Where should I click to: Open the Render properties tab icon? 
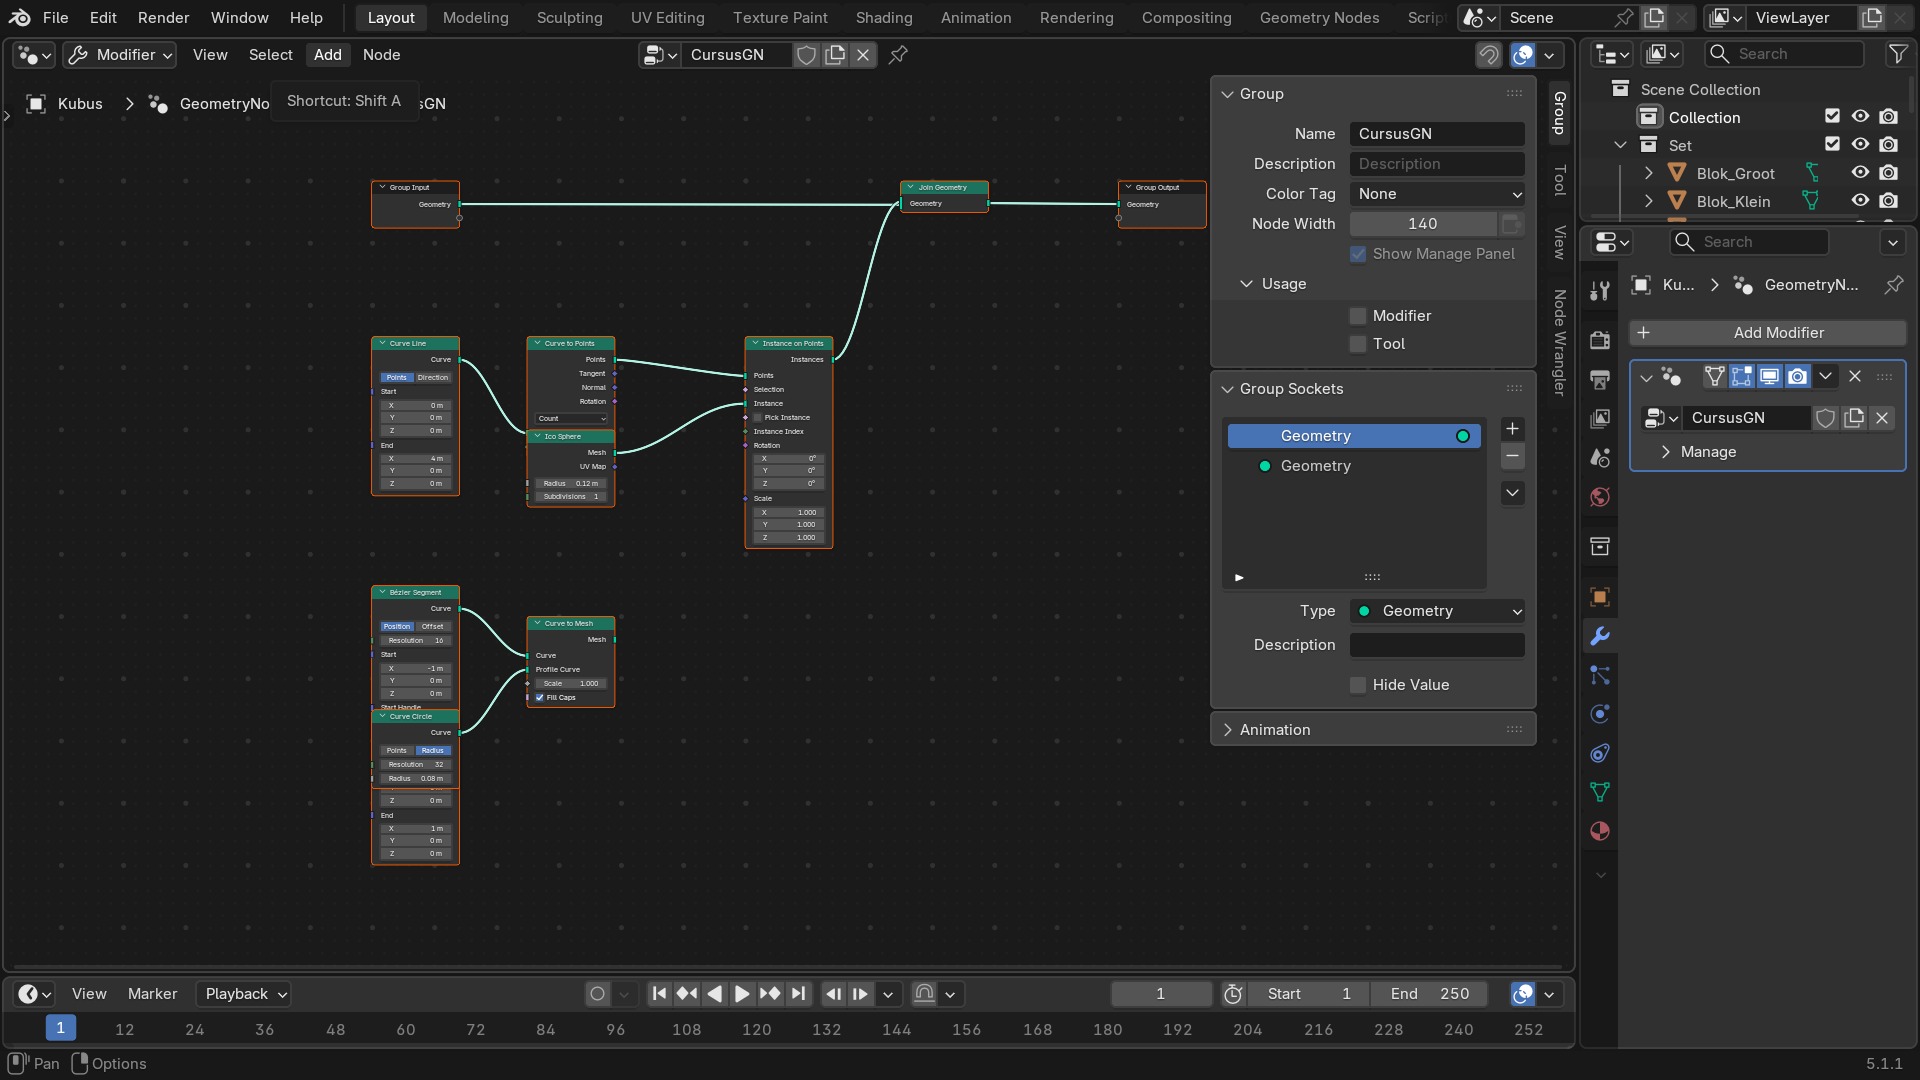[x=1600, y=340]
